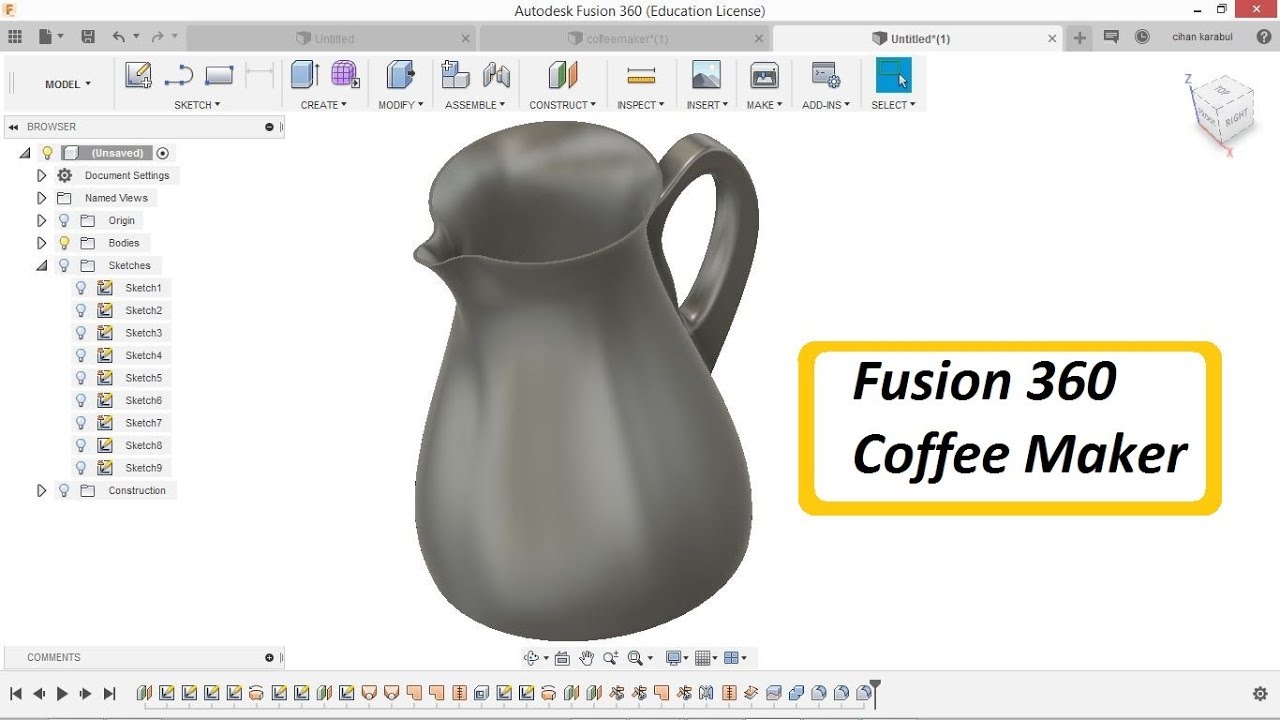Activate the Select tool icon
The height and width of the screenshot is (720, 1280).
click(x=893, y=75)
